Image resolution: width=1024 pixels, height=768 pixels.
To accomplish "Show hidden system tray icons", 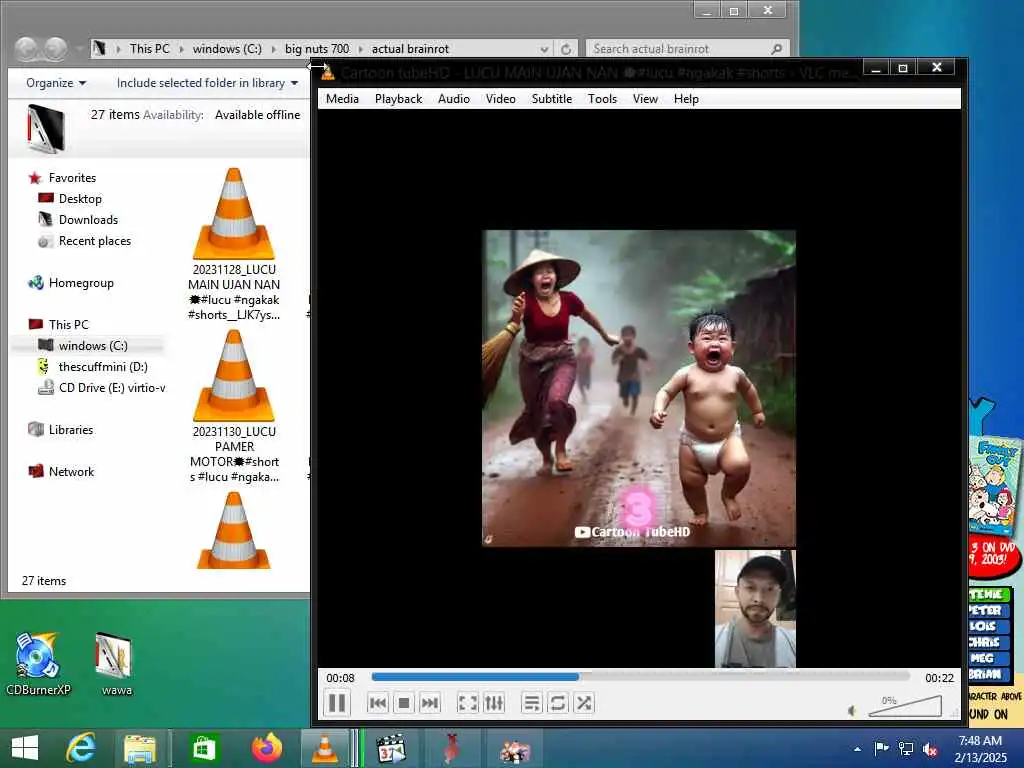I will [x=857, y=749].
